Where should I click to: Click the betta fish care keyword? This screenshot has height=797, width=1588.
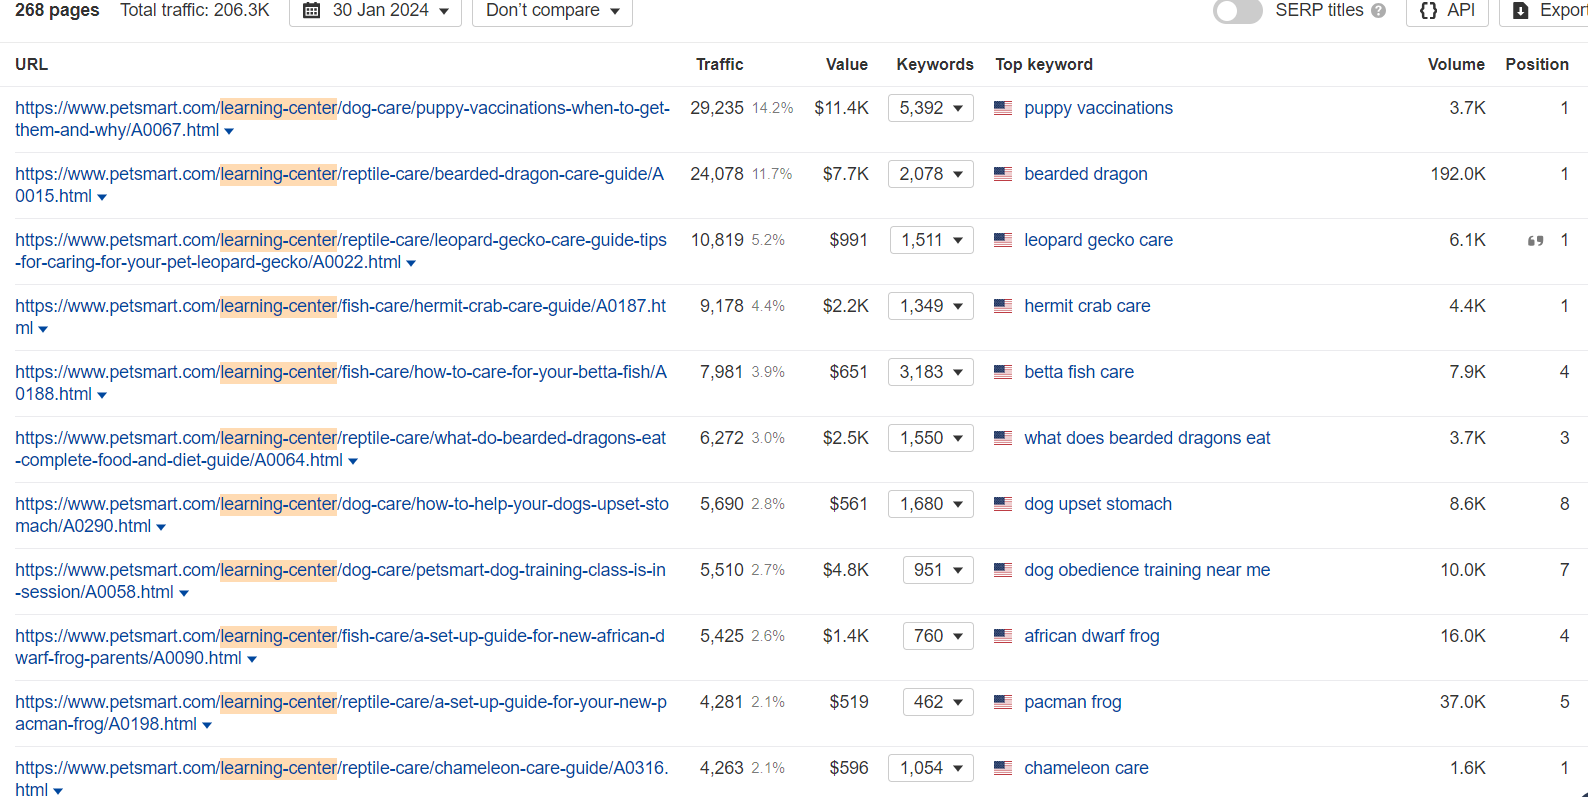[x=1079, y=372]
